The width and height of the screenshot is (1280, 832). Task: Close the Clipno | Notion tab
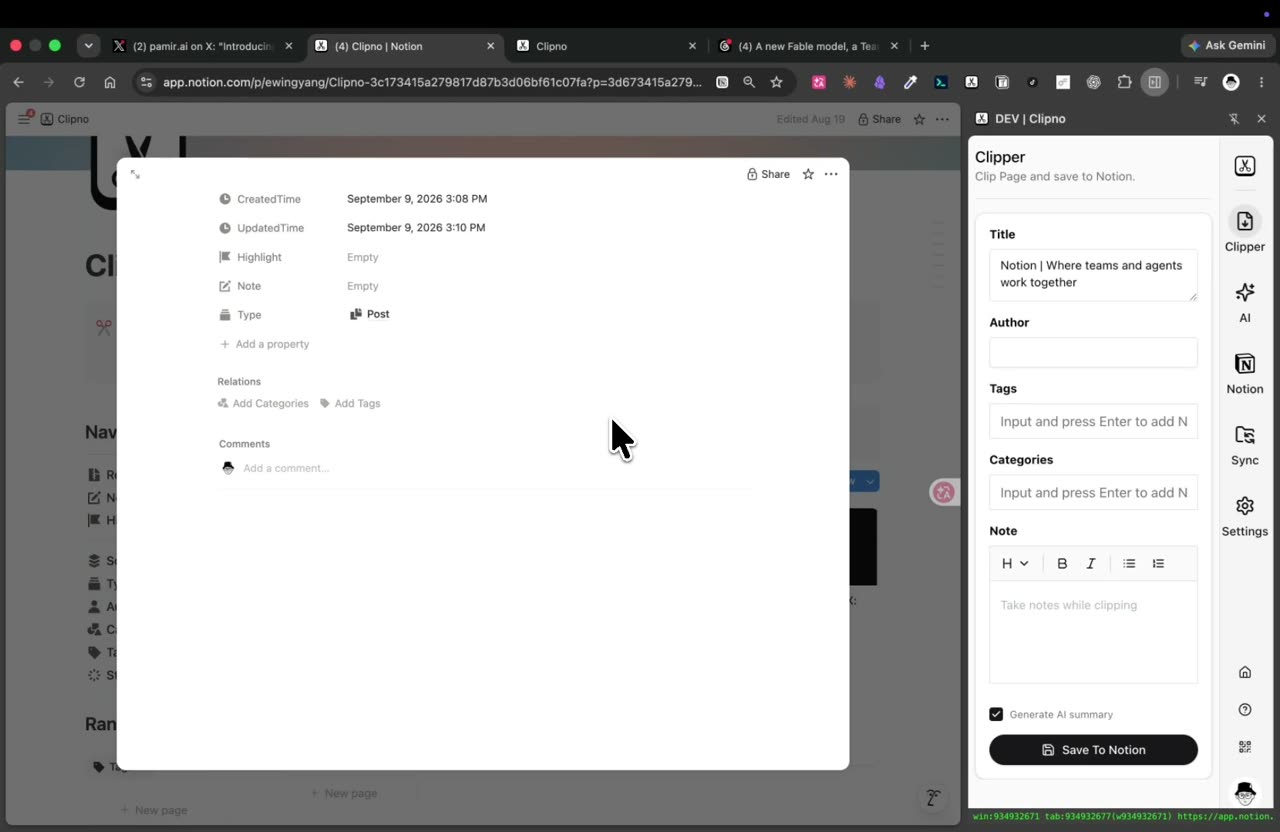pos(491,46)
